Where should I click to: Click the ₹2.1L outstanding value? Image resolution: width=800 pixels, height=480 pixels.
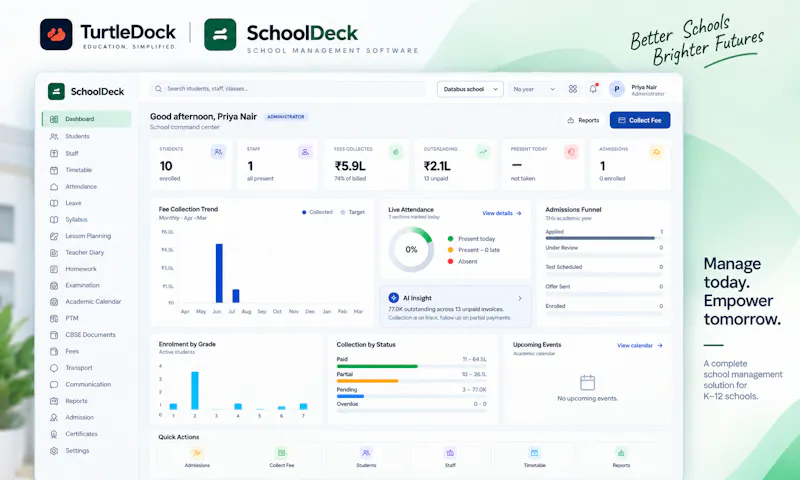coord(437,166)
